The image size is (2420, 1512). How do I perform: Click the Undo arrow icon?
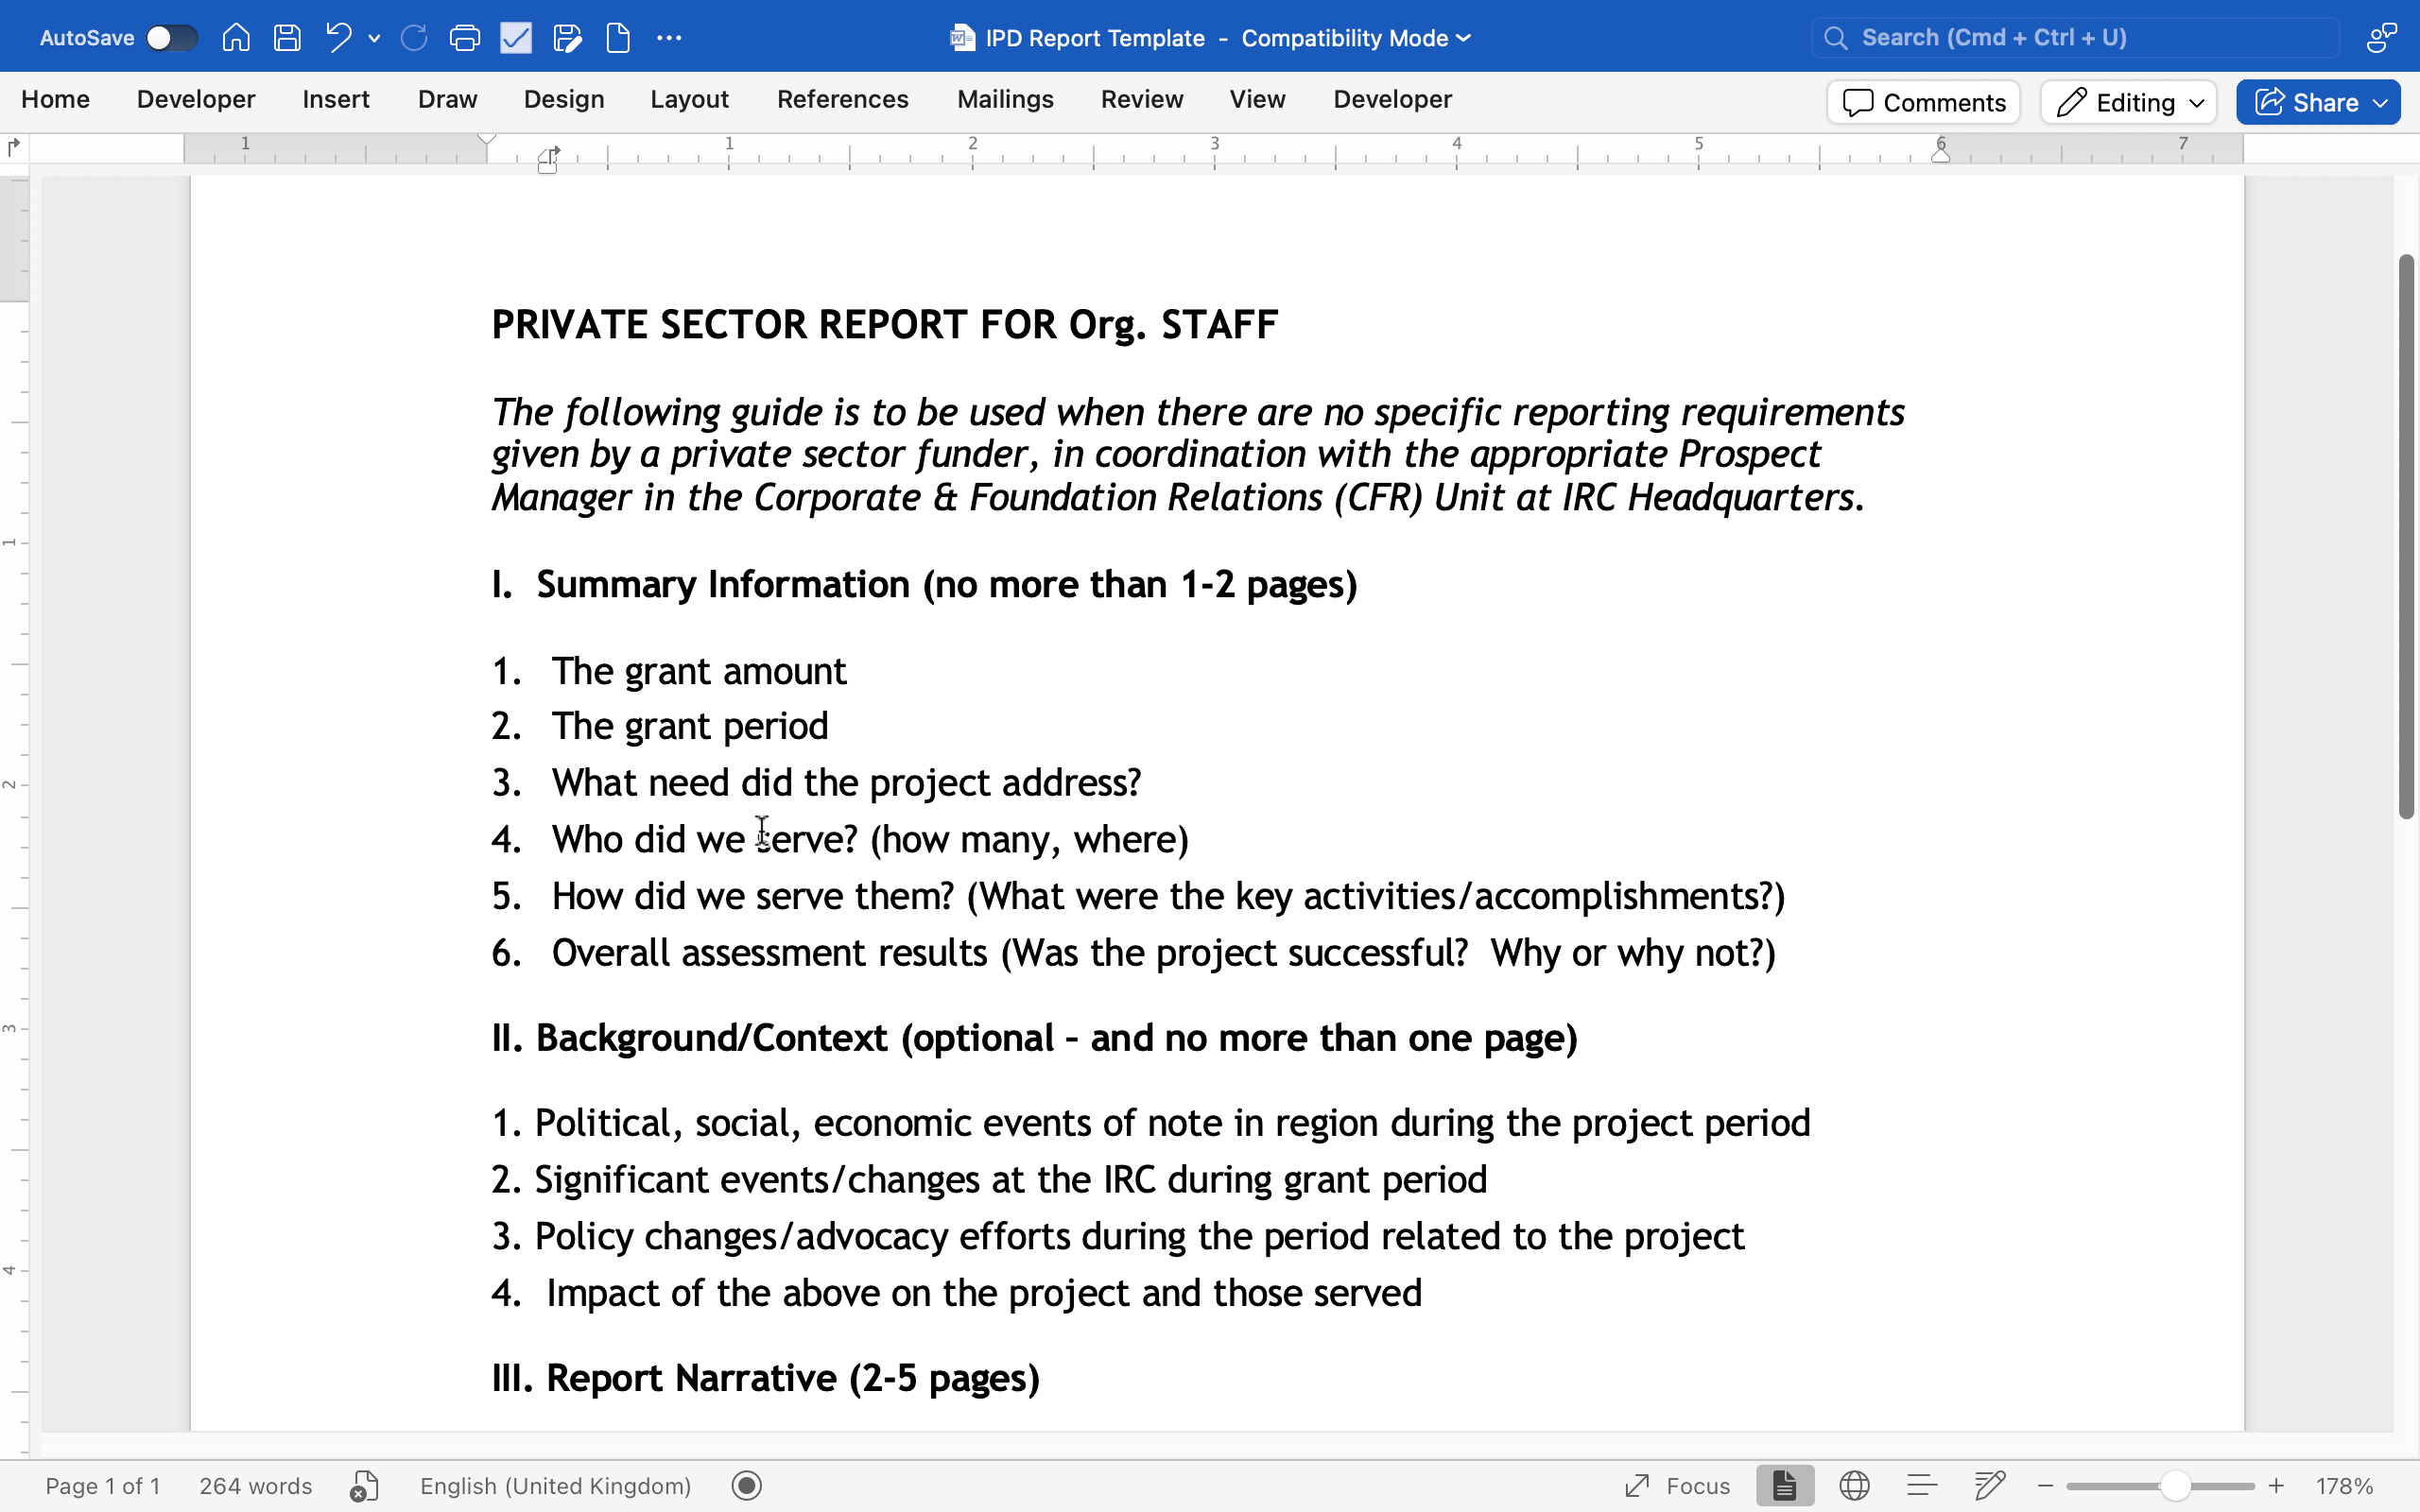pos(339,38)
